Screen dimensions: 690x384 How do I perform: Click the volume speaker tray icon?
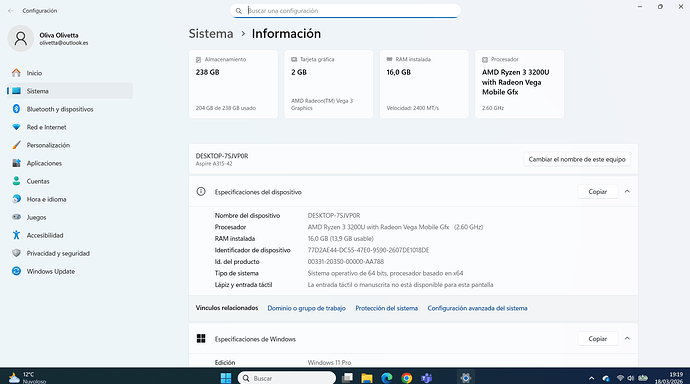pyautogui.click(x=631, y=378)
